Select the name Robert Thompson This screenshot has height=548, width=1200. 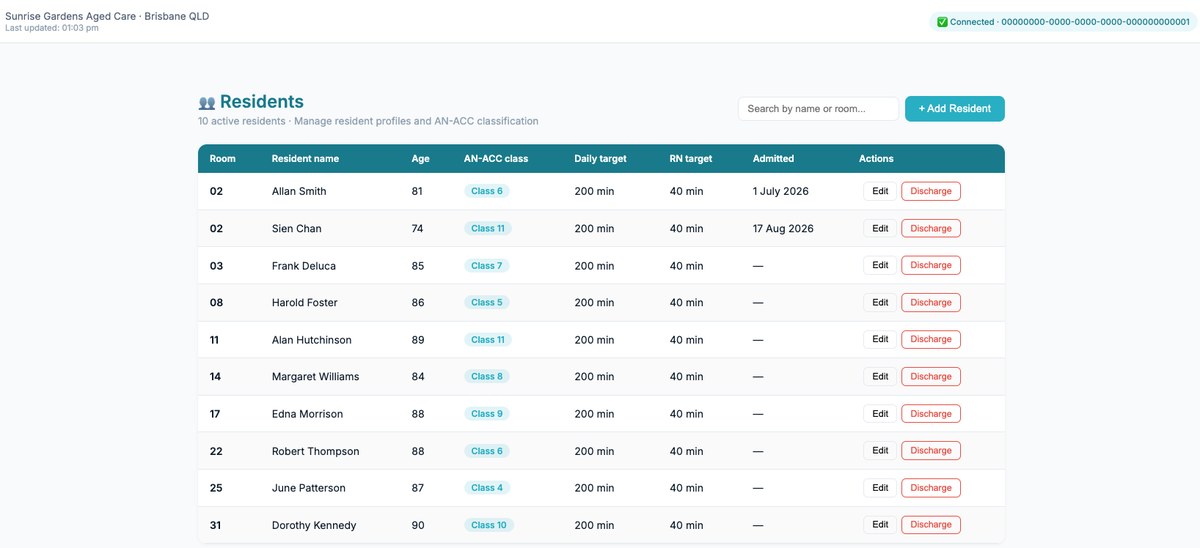316,451
